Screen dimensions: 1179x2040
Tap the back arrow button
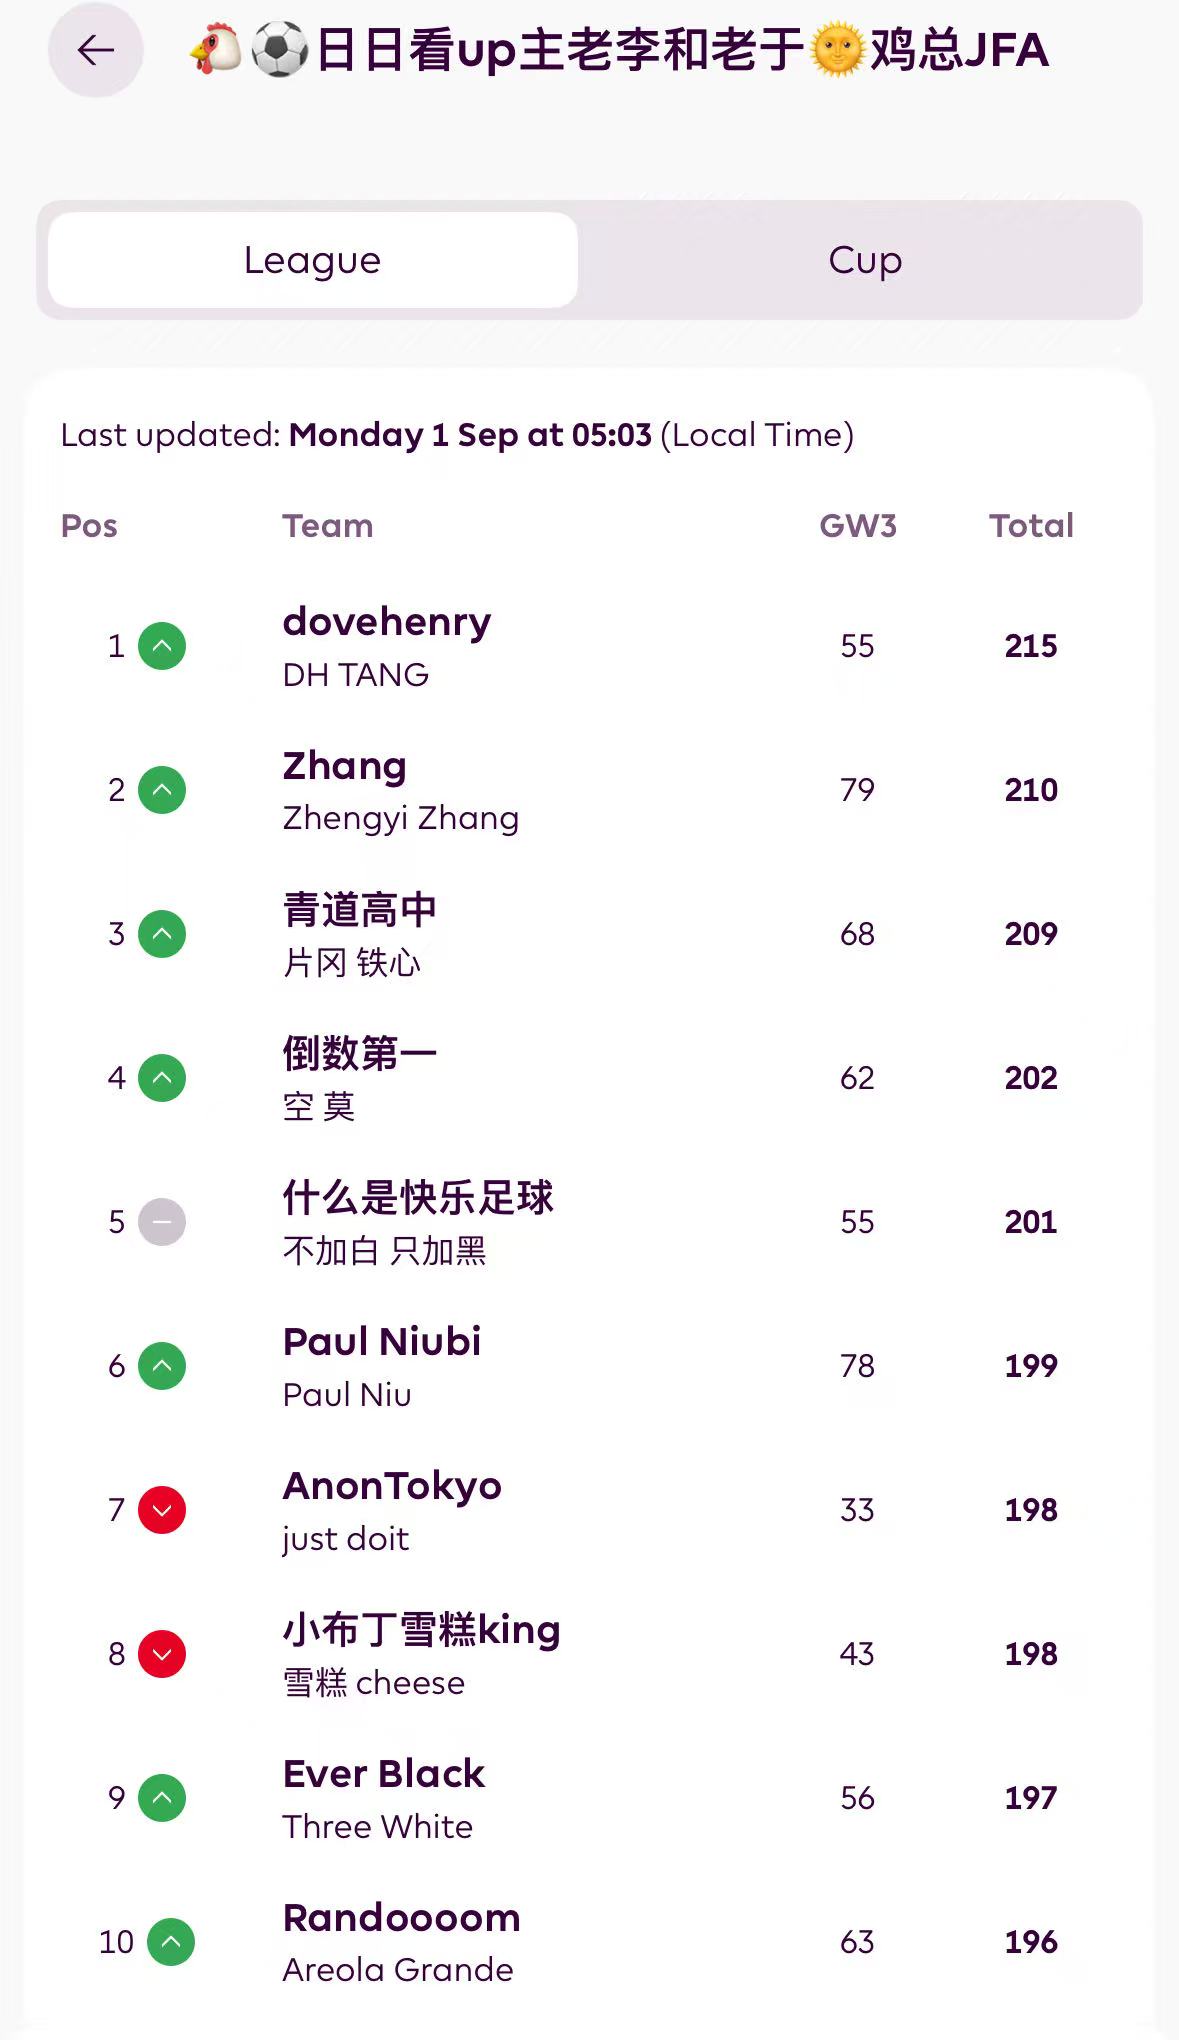(96, 50)
